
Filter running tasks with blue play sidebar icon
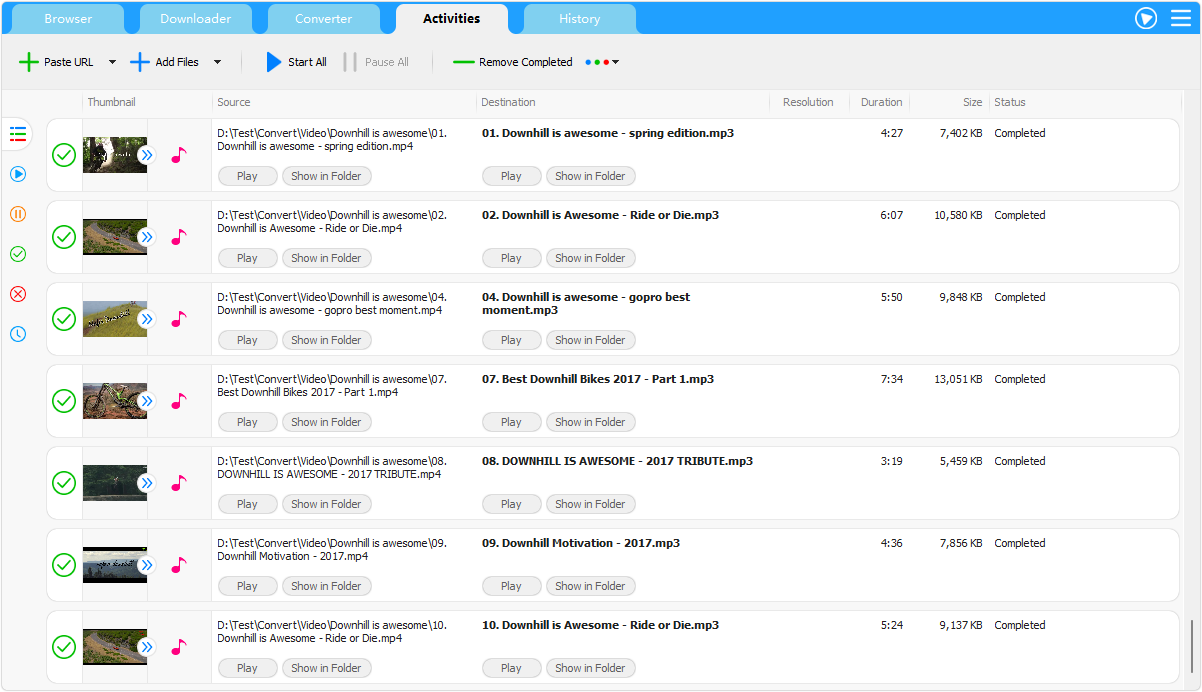pyautogui.click(x=18, y=174)
